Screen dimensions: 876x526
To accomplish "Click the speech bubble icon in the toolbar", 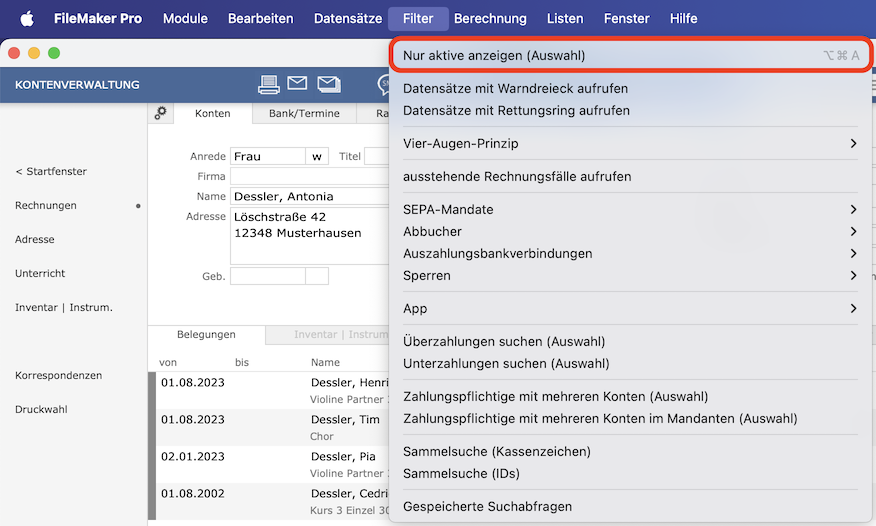I will pos(384,84).
